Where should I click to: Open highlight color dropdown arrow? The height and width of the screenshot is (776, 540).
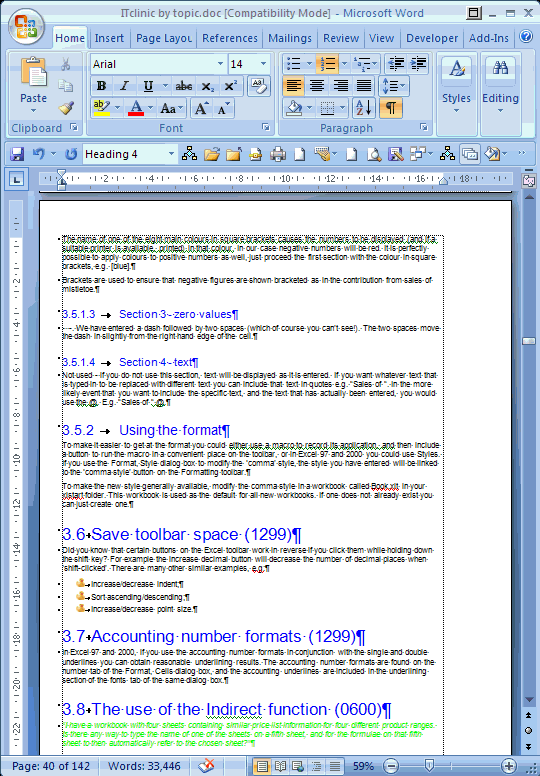[117, 108]
